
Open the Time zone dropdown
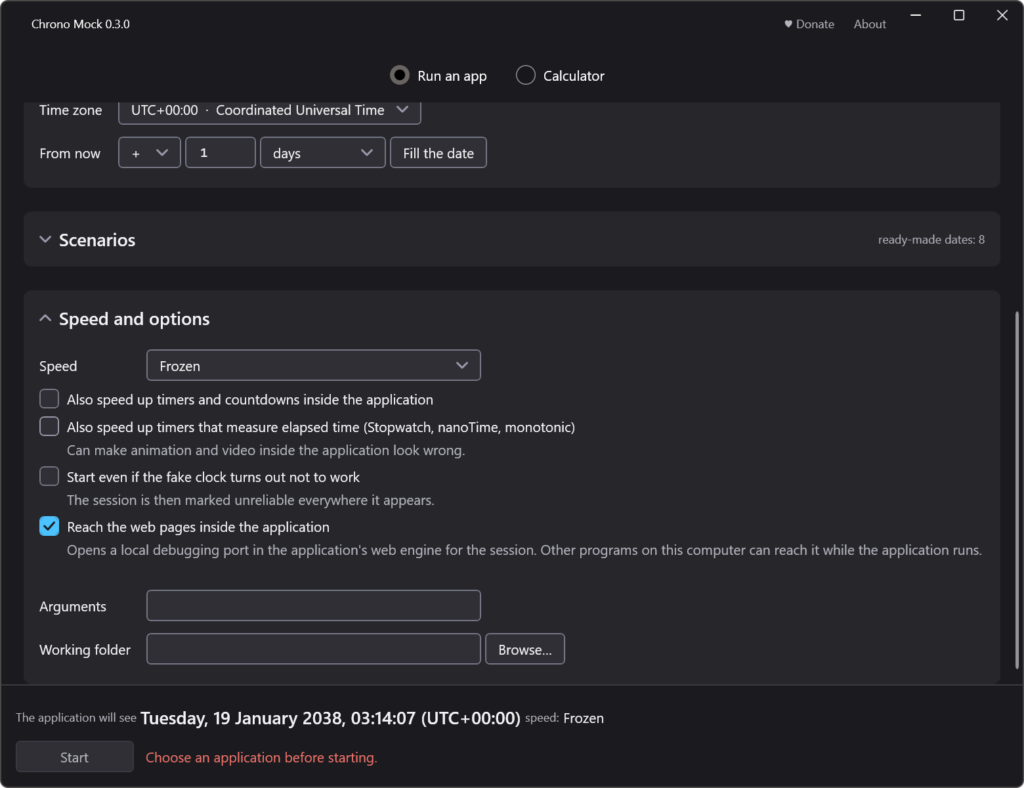click(269, 110)
